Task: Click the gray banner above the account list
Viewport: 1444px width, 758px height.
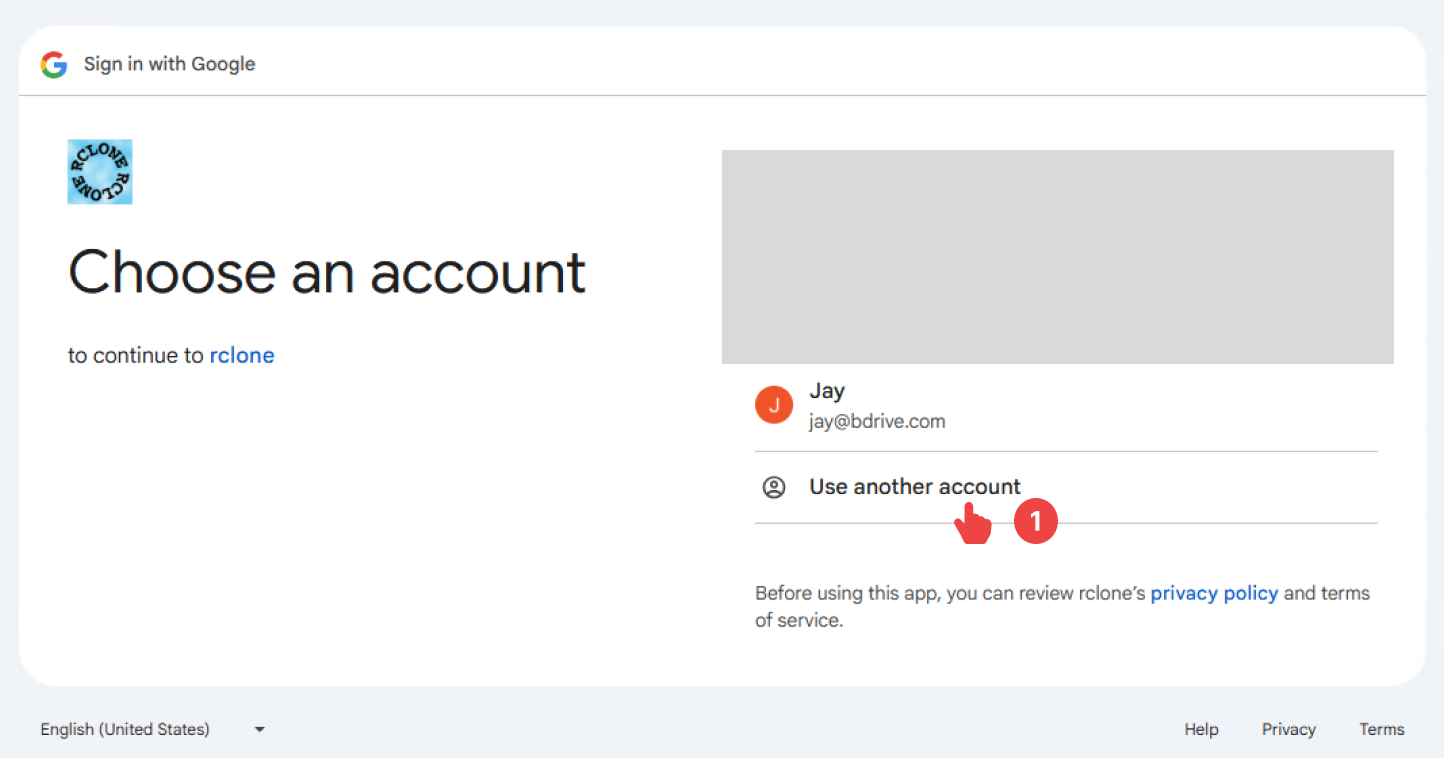Action: click(1057, 256)
